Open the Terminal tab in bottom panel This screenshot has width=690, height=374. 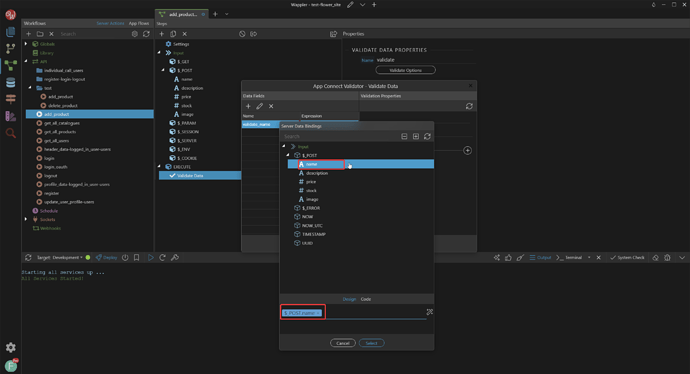[x=569, y=257]
